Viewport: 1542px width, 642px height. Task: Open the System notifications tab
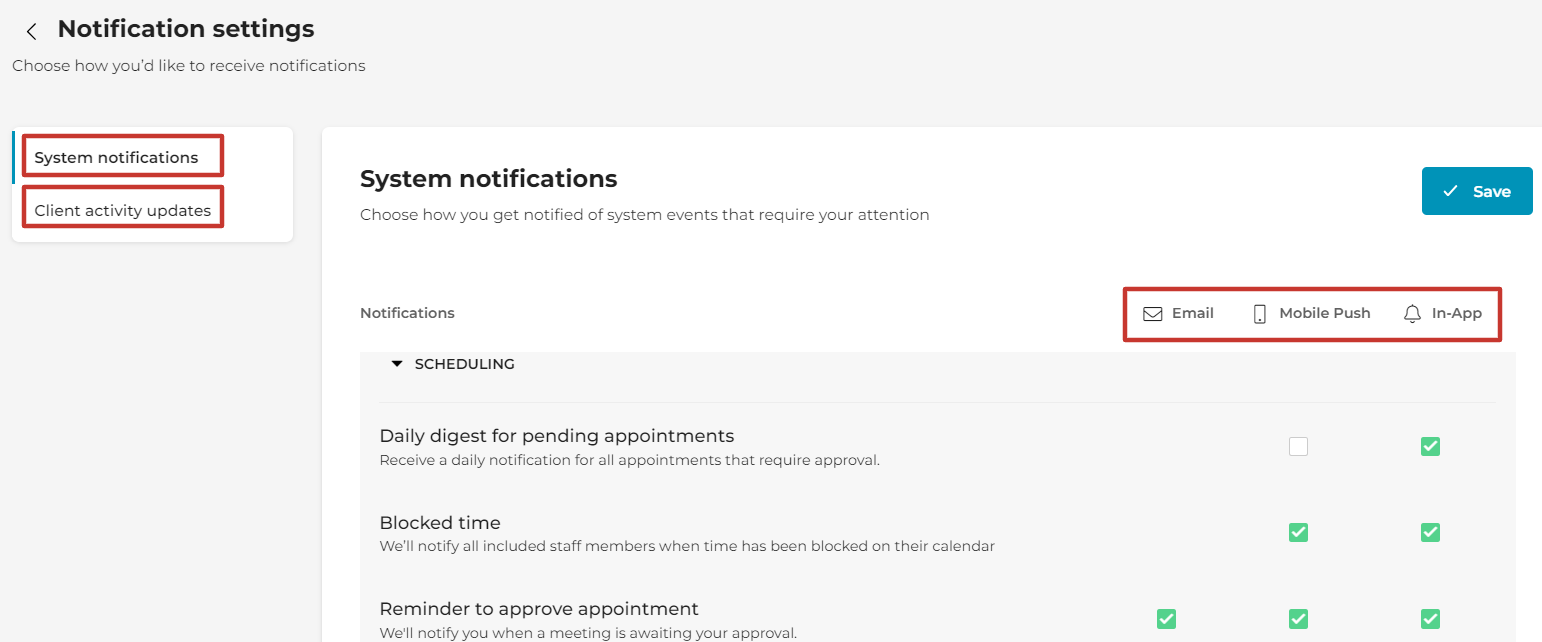[x=117, y=157]
